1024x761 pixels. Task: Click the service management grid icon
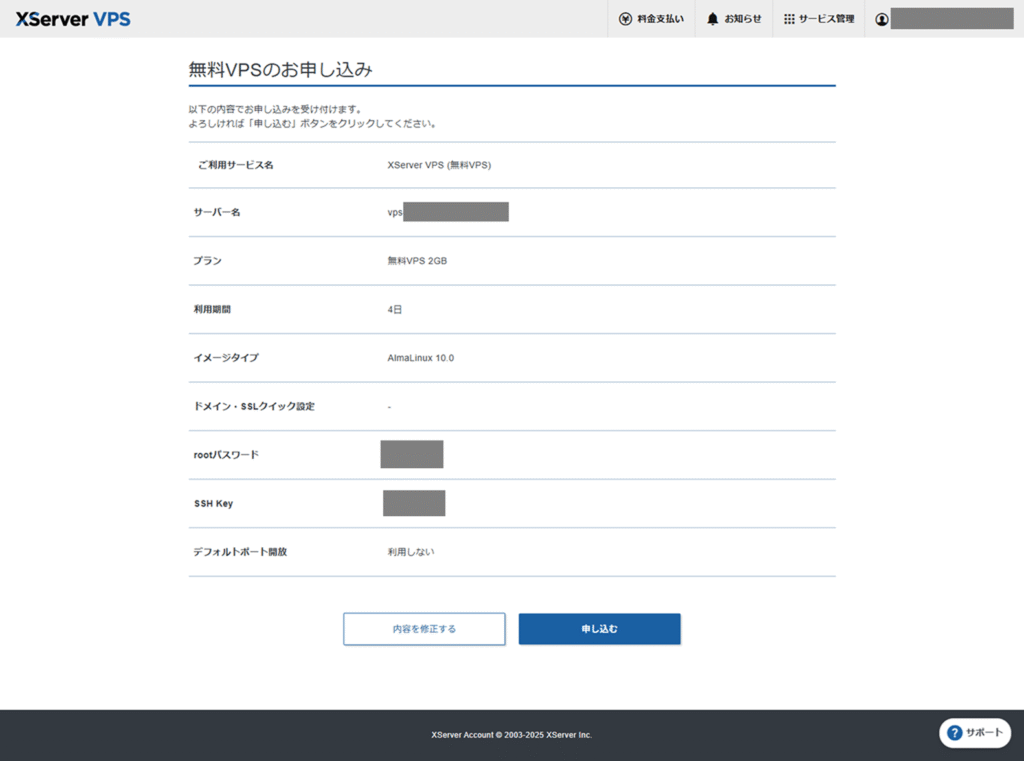(789, 19)
